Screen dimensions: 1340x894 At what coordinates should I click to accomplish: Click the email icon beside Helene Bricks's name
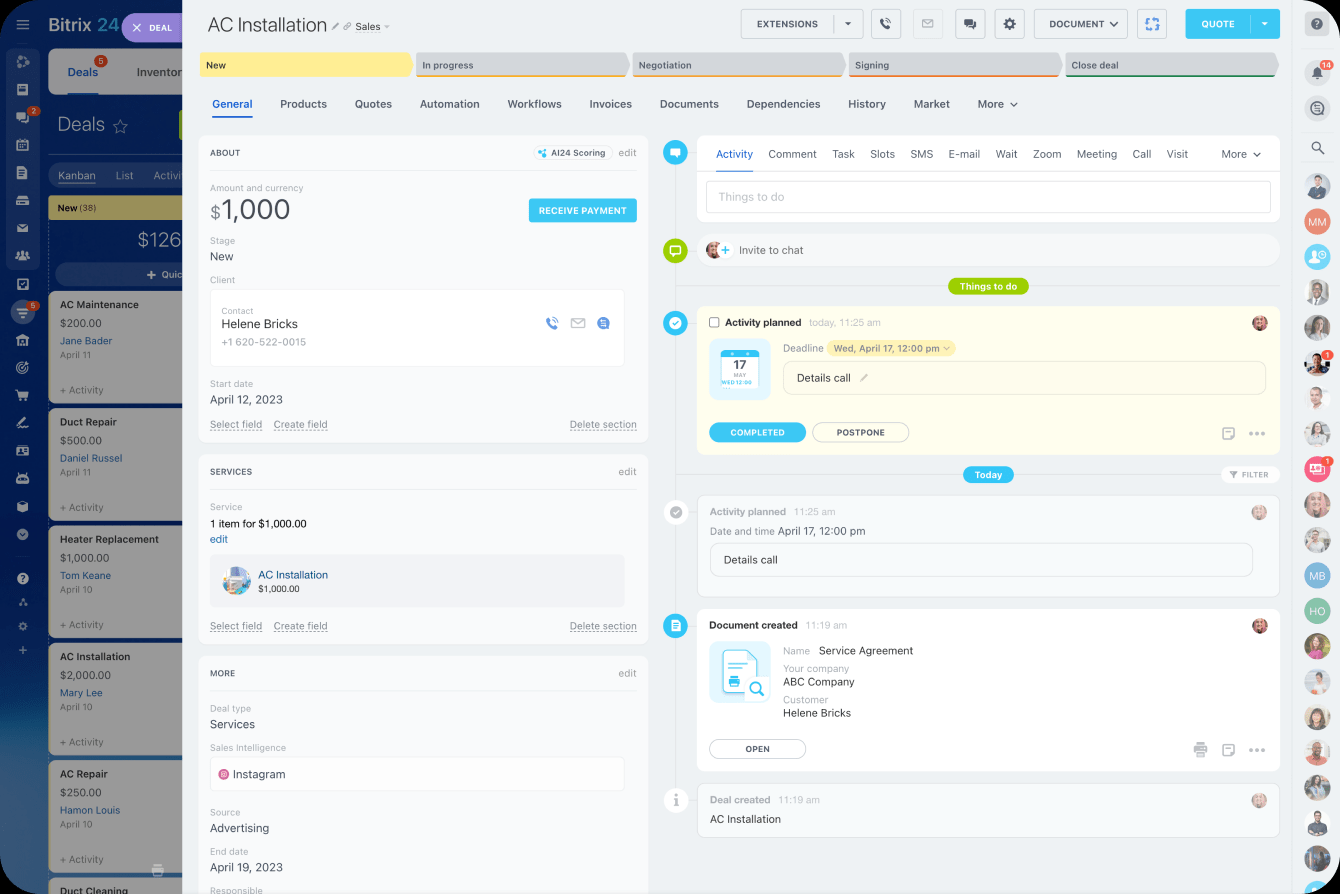577,323
